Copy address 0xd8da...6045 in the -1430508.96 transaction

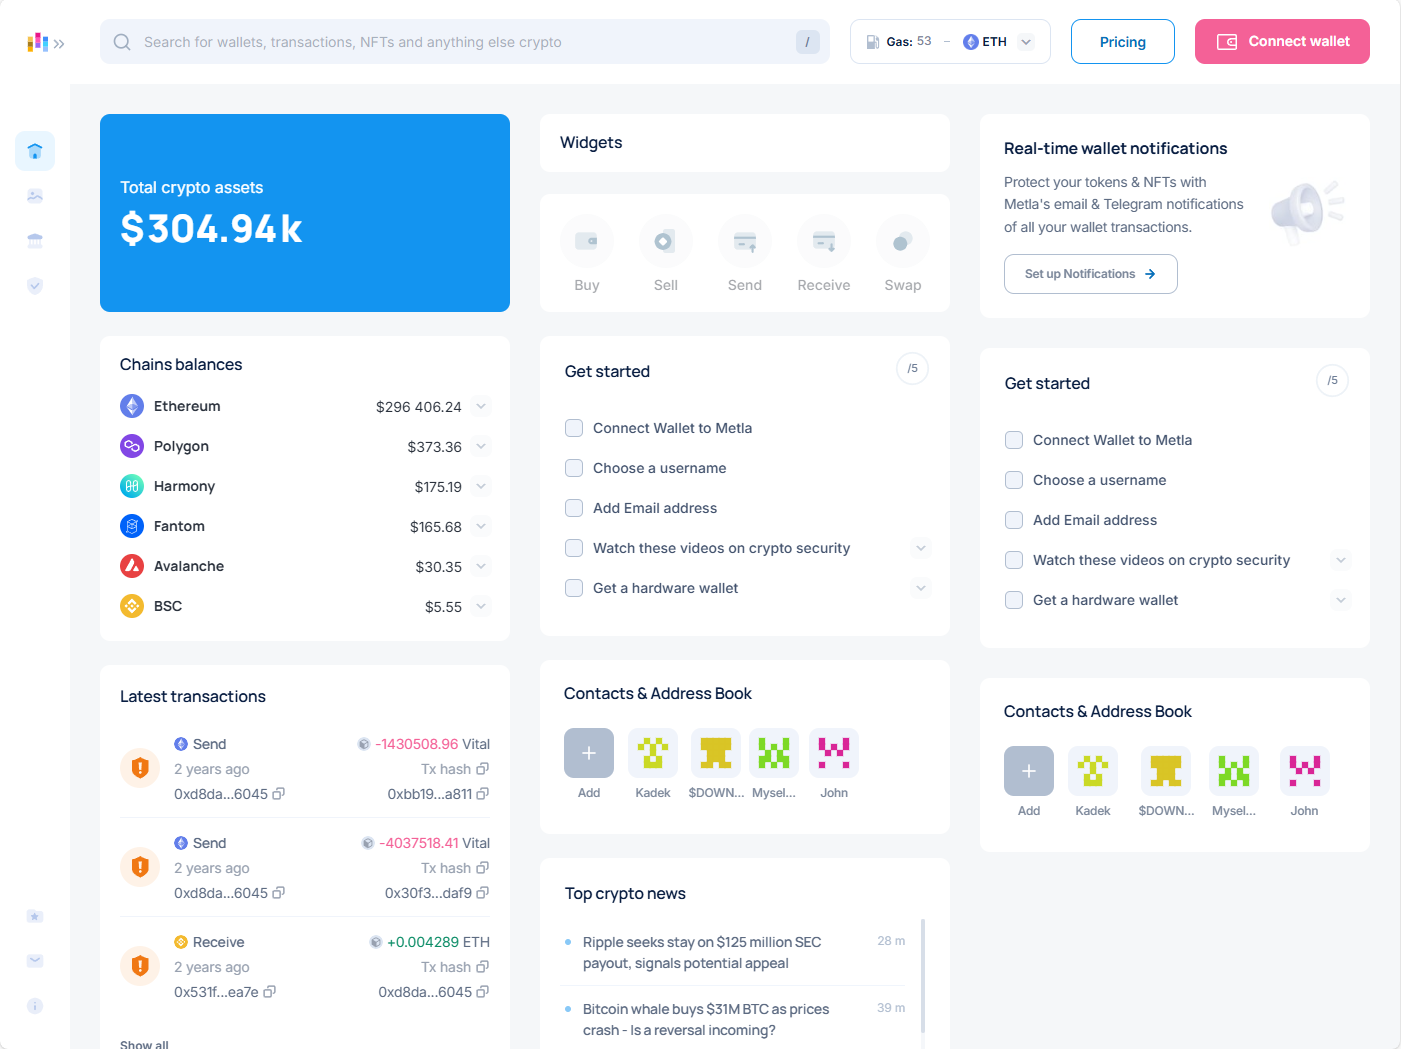(279, 794)
